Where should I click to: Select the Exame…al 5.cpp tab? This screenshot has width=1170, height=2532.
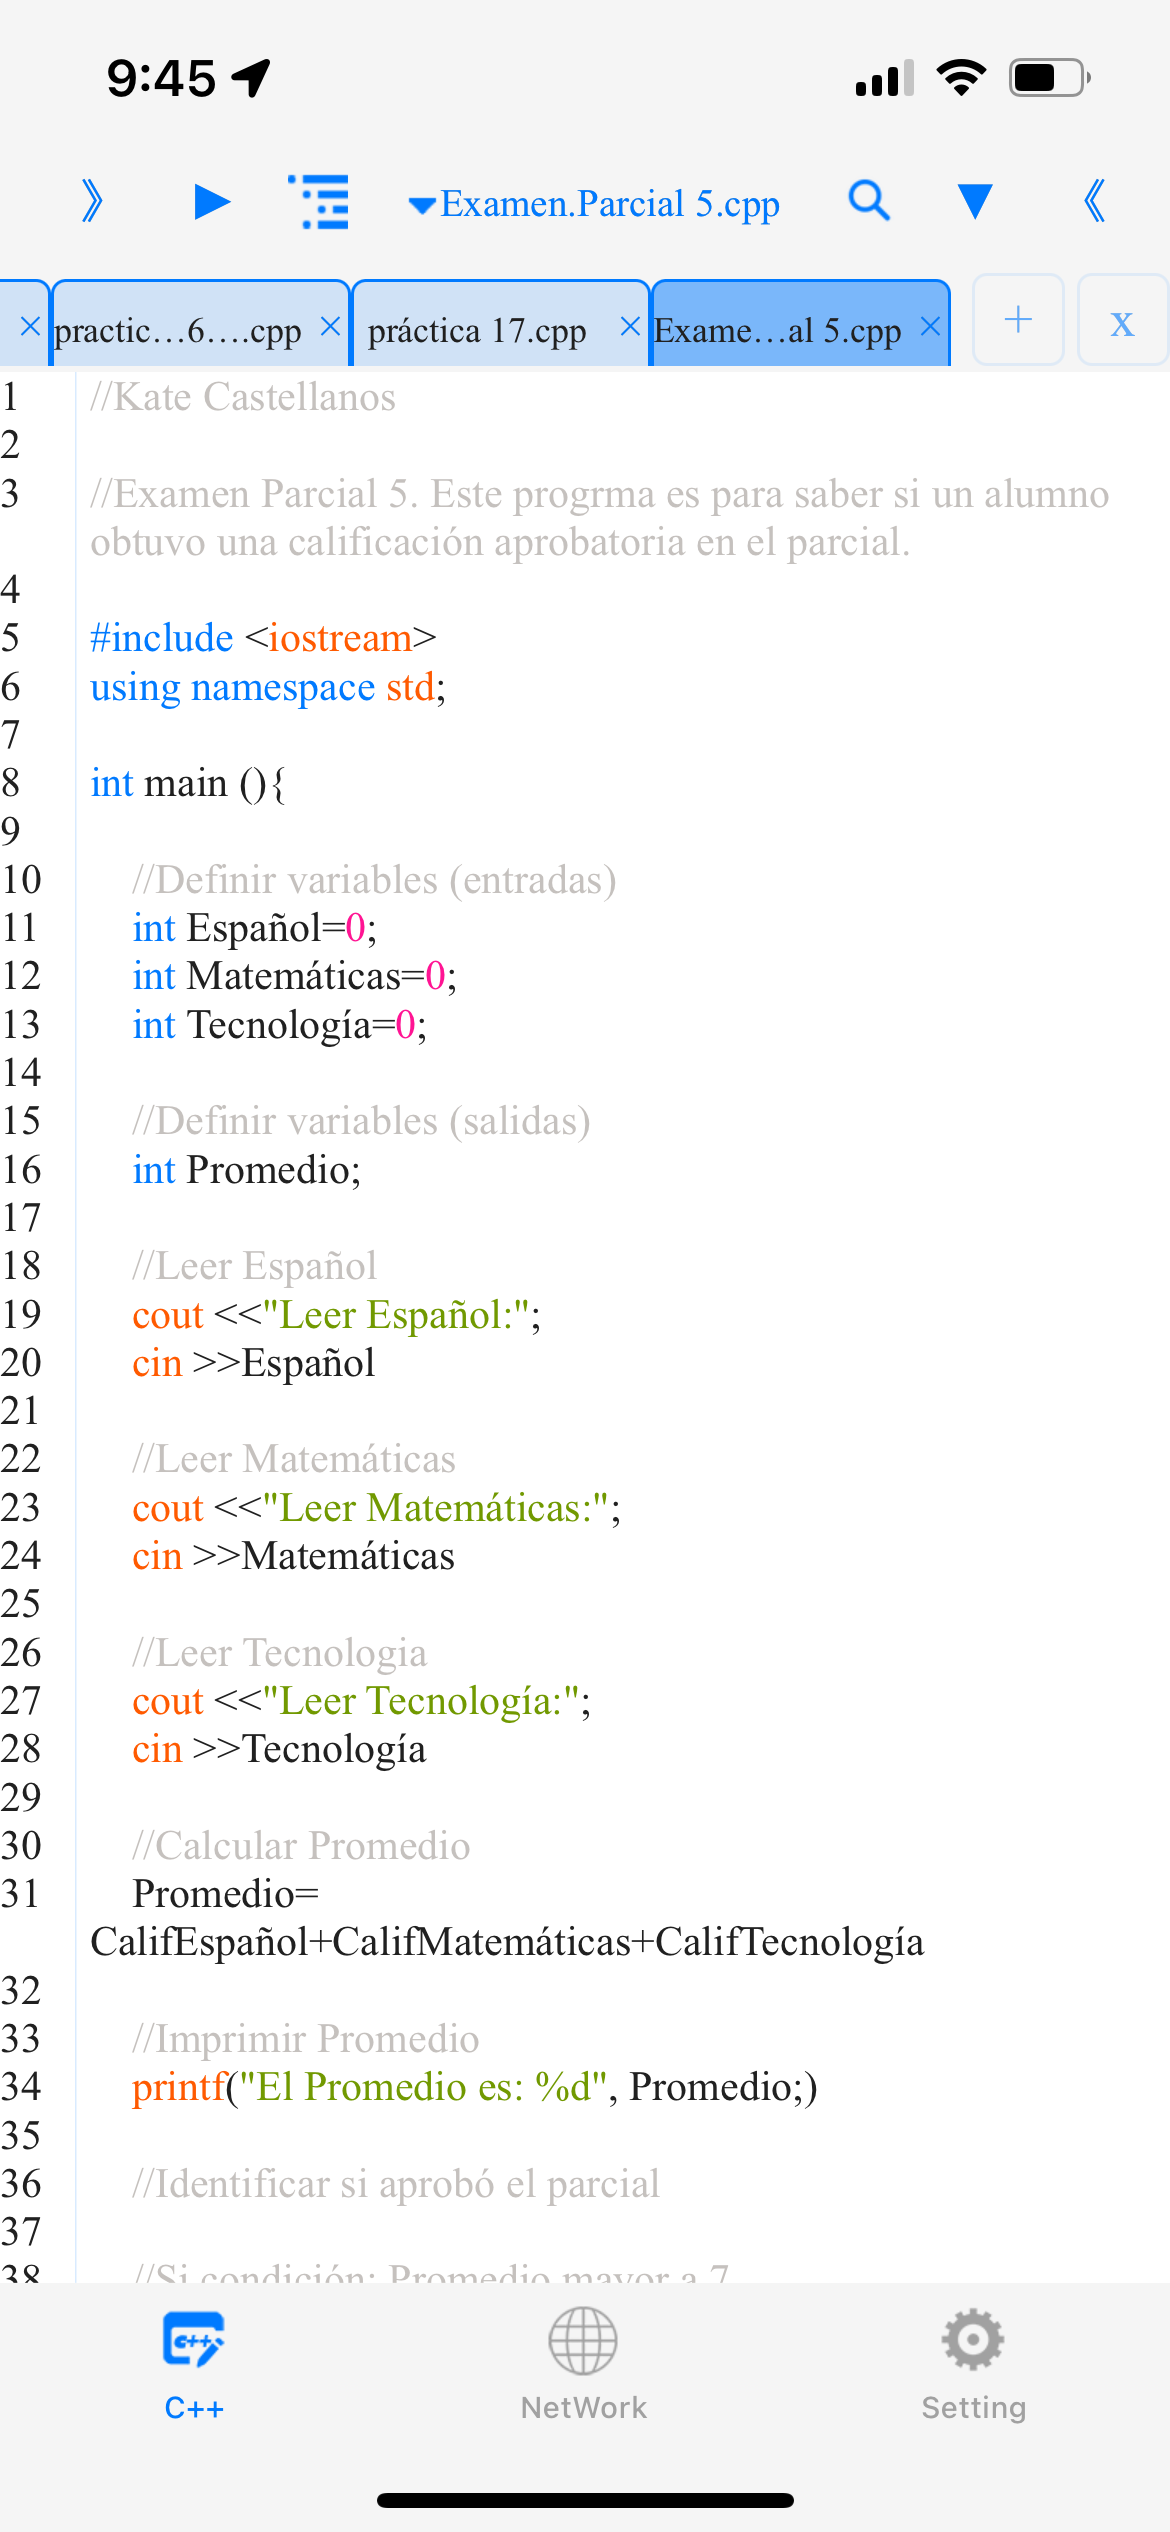pos(777,330)
